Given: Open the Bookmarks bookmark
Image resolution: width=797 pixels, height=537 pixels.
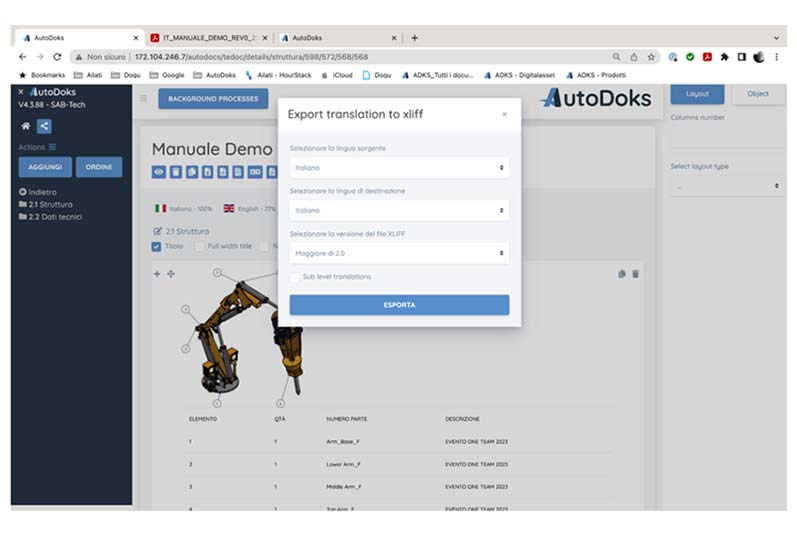Looking at the screenshot, I should 42,75.
